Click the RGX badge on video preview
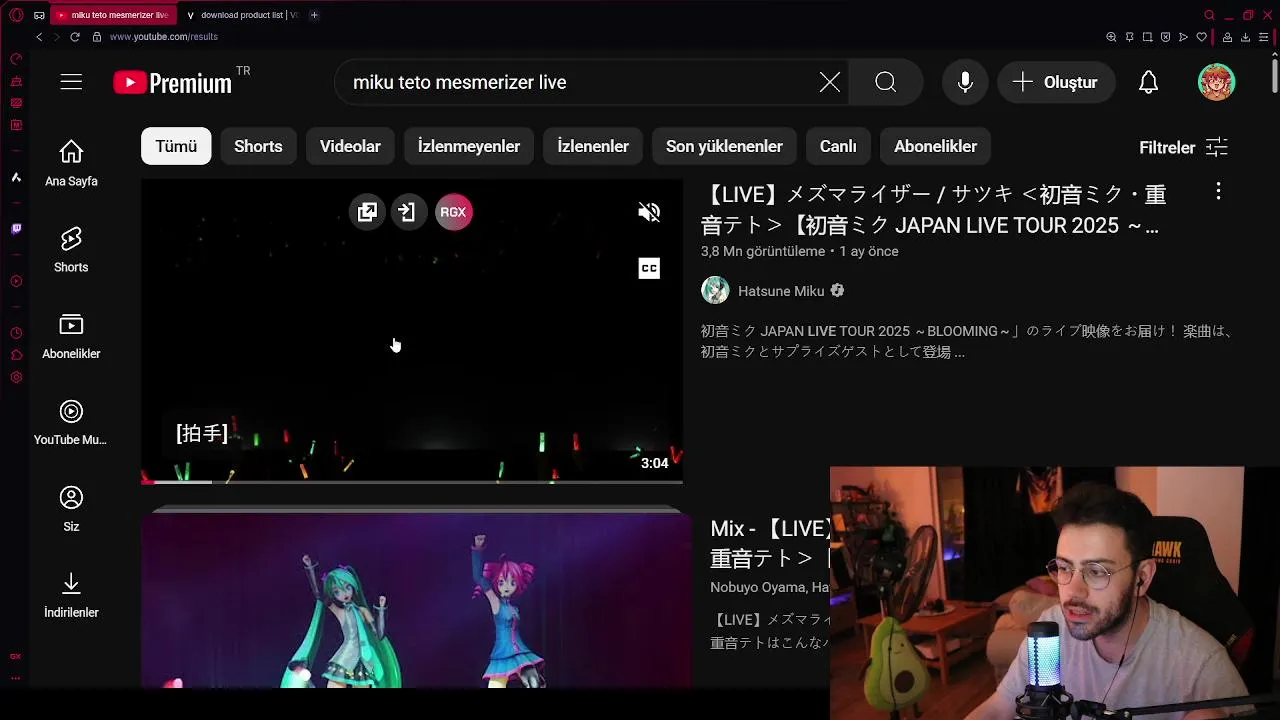 tap(453, 212)
